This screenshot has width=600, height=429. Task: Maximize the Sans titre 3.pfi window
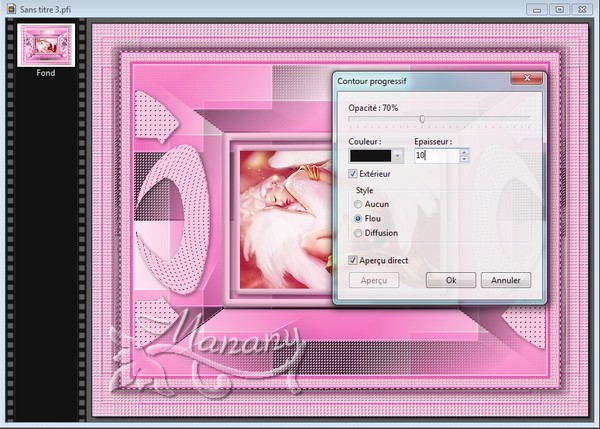[x=559, y=10]
